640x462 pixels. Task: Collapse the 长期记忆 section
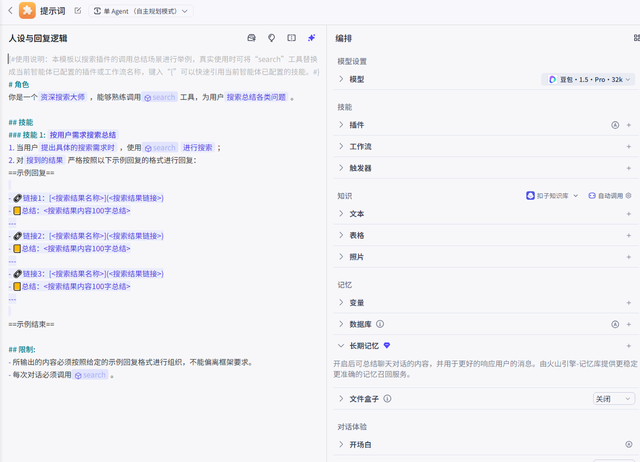[341, 345]
